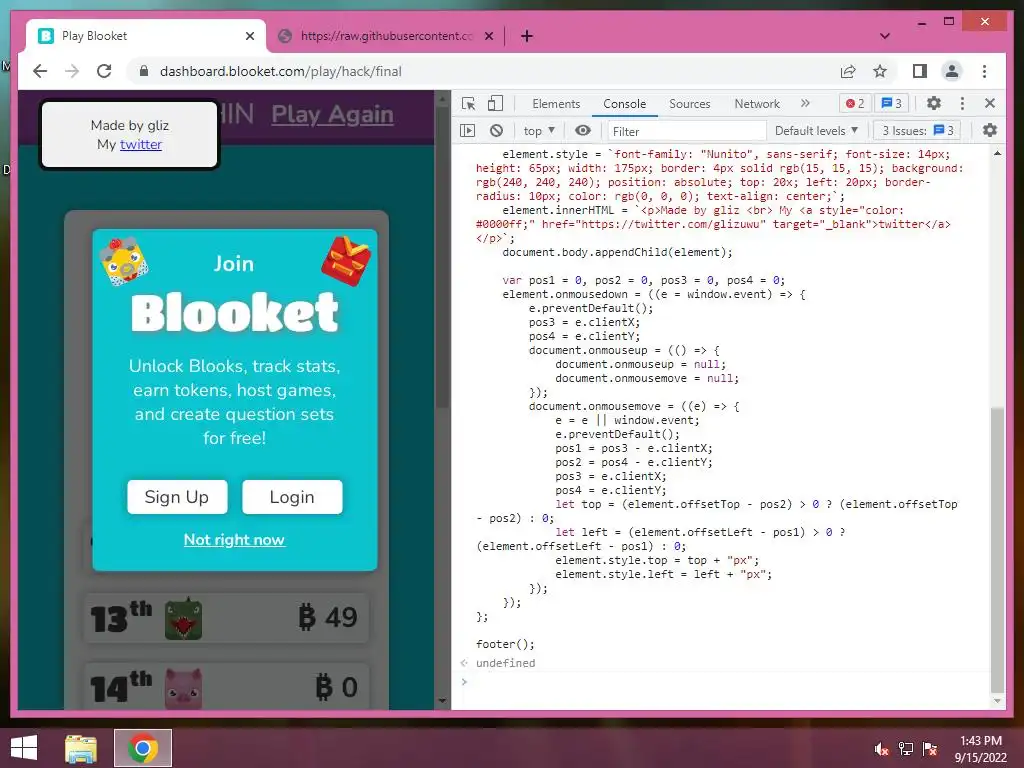
Task: Open a new browser tab
Action: click(527, 36)
